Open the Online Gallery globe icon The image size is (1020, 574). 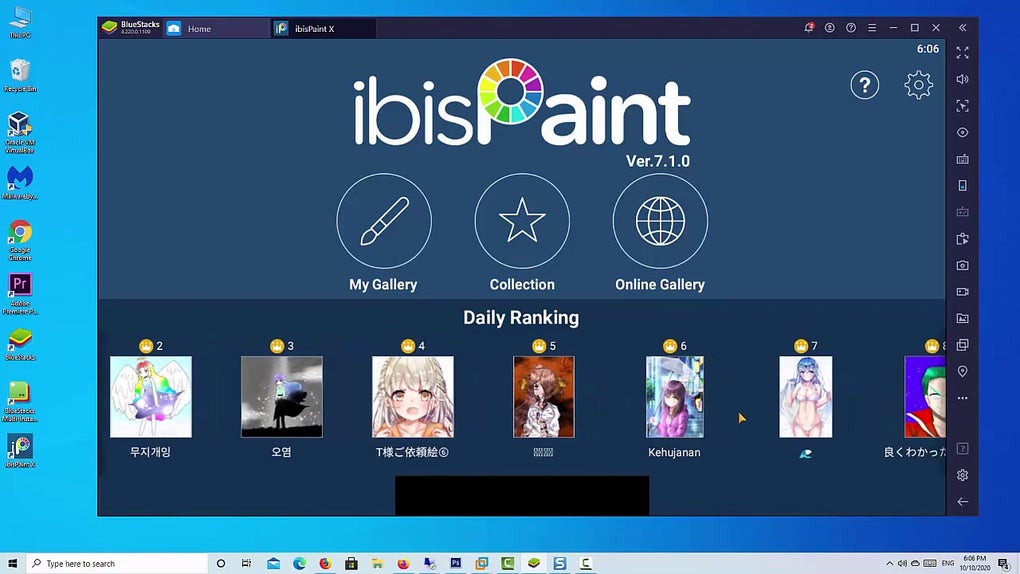[x=660, y=221]
